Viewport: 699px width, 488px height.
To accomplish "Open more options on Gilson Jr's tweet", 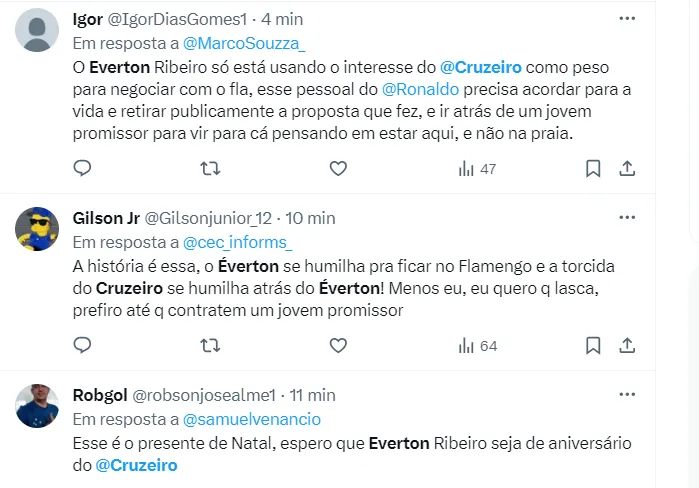I will (x=627, y=217).
